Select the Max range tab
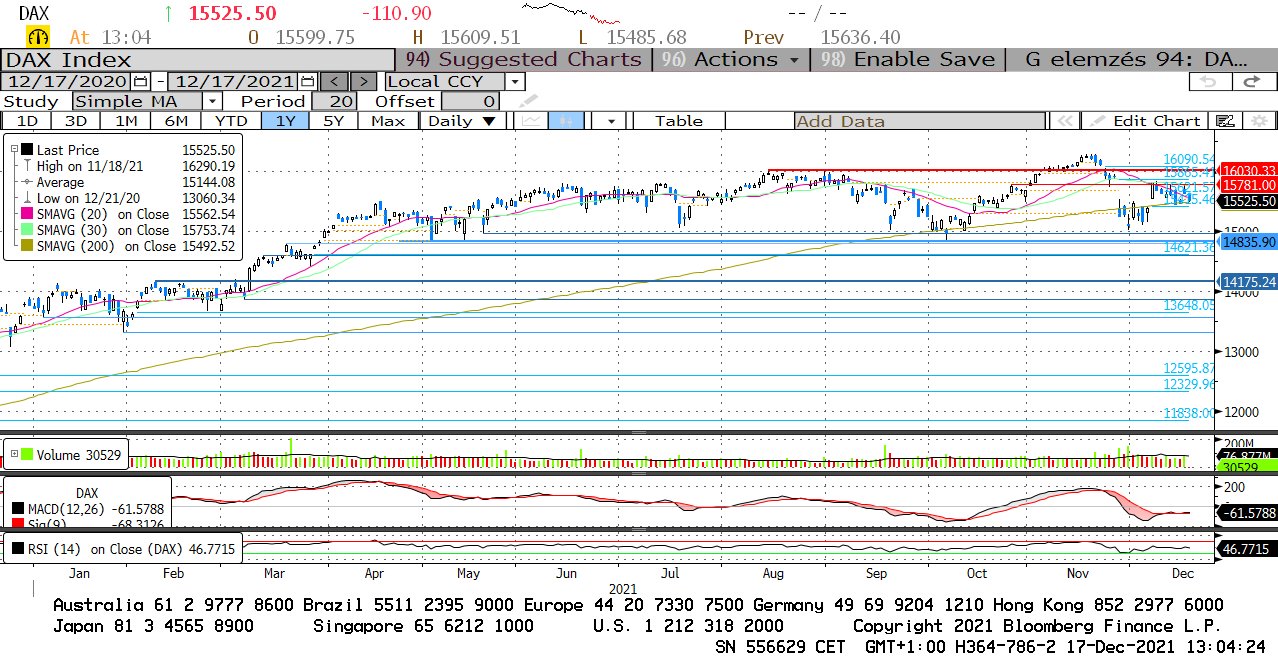This screenshot has width=1278, height=670. [x=388, y=121]
